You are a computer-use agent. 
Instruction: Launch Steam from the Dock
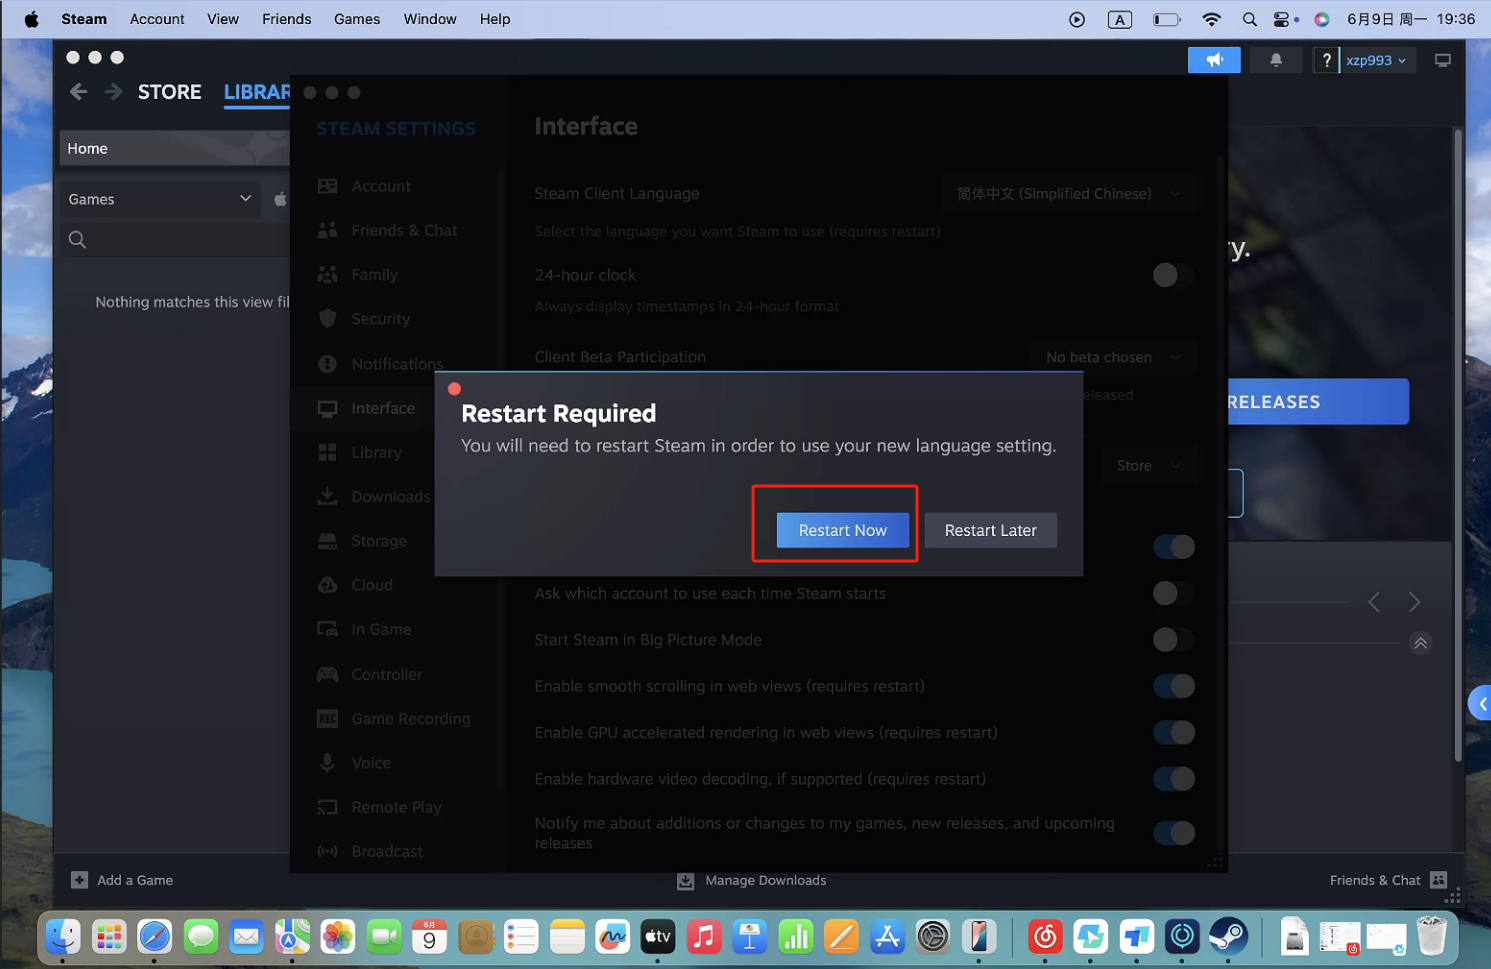[x=1228, y=937]
